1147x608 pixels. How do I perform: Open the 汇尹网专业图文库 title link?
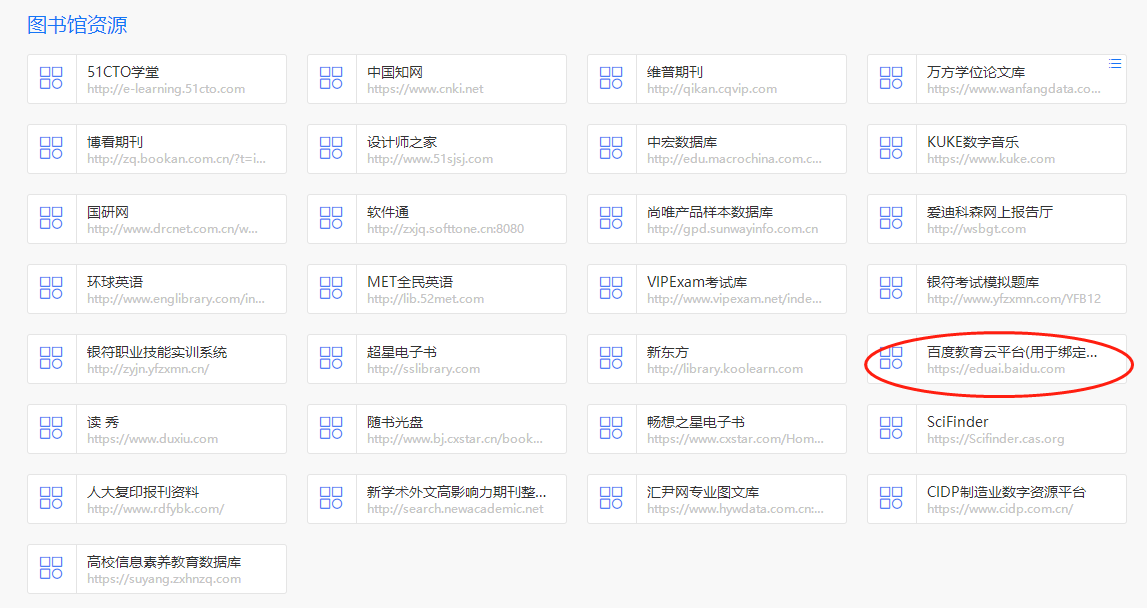tap(703, 492)
